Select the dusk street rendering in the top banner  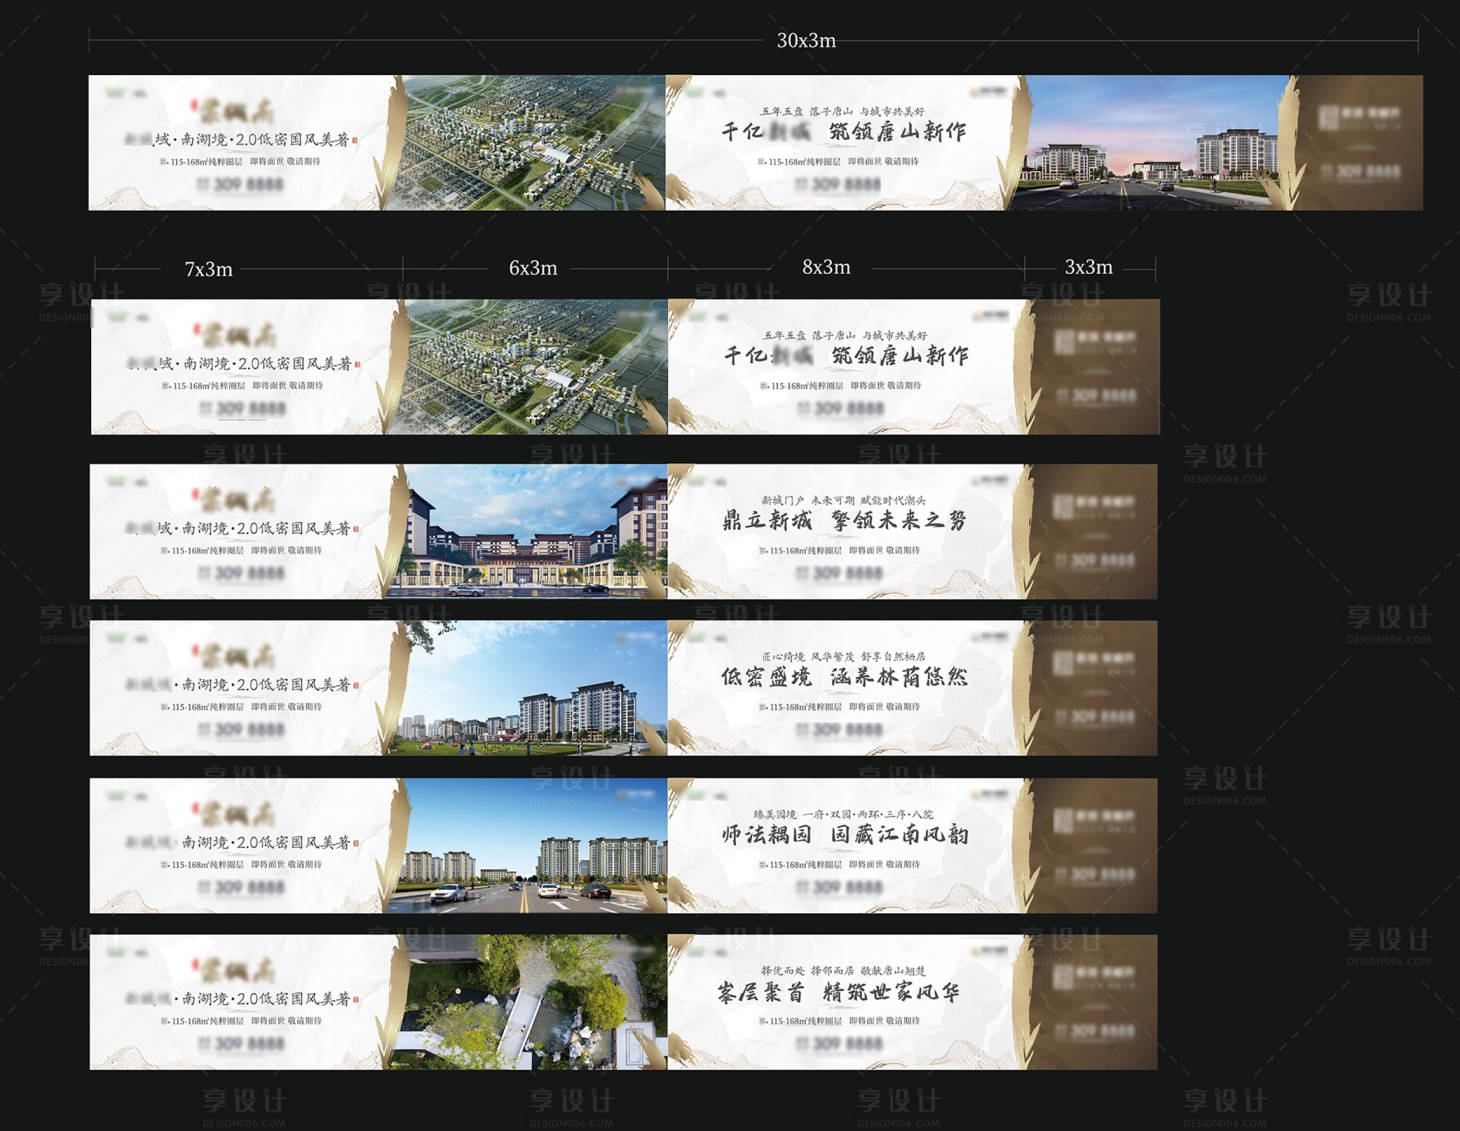[x=1150, y=143]
